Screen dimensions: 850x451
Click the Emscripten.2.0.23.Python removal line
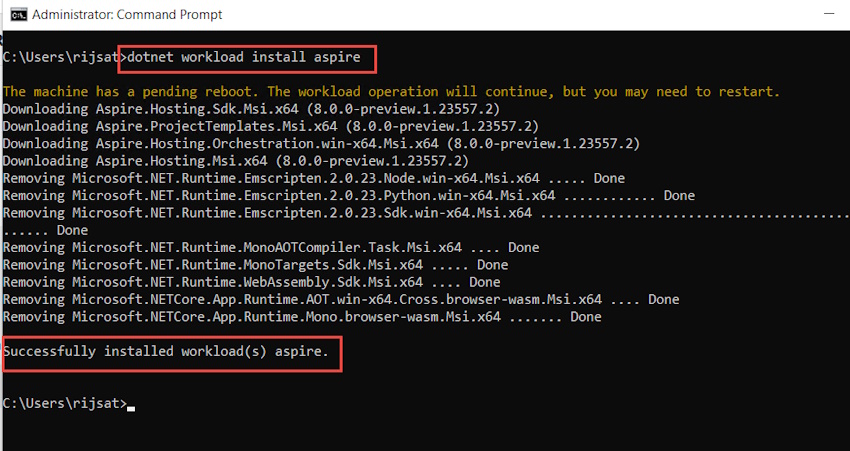[x=349, y=196]
